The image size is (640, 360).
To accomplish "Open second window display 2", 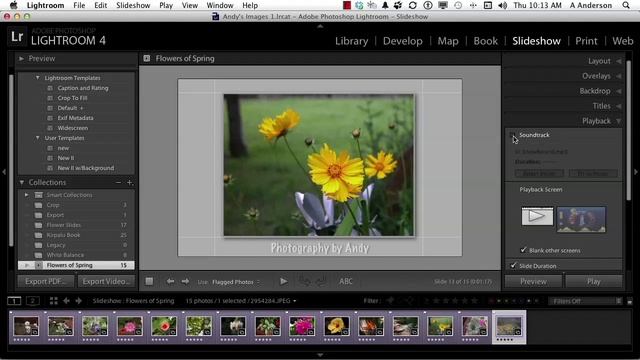I will pyautogui.click(x=33, y=301).
